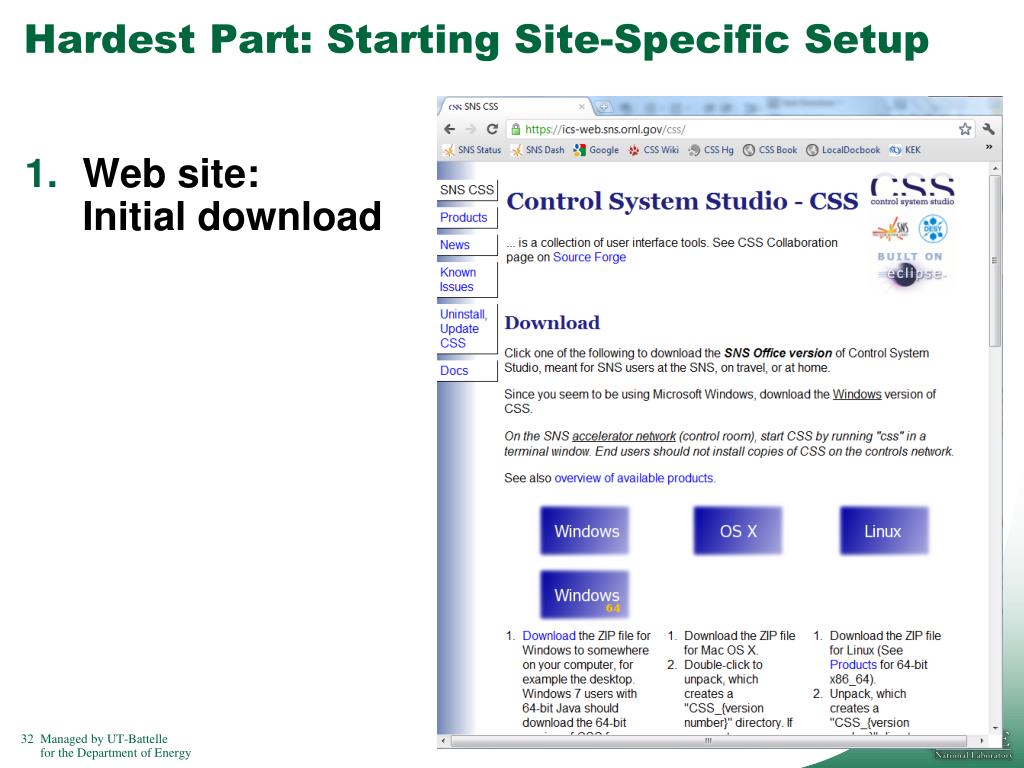This screenshot has height=768, width=1024.
Task: Click the DESY logo badge
Action: coord(932,230)
